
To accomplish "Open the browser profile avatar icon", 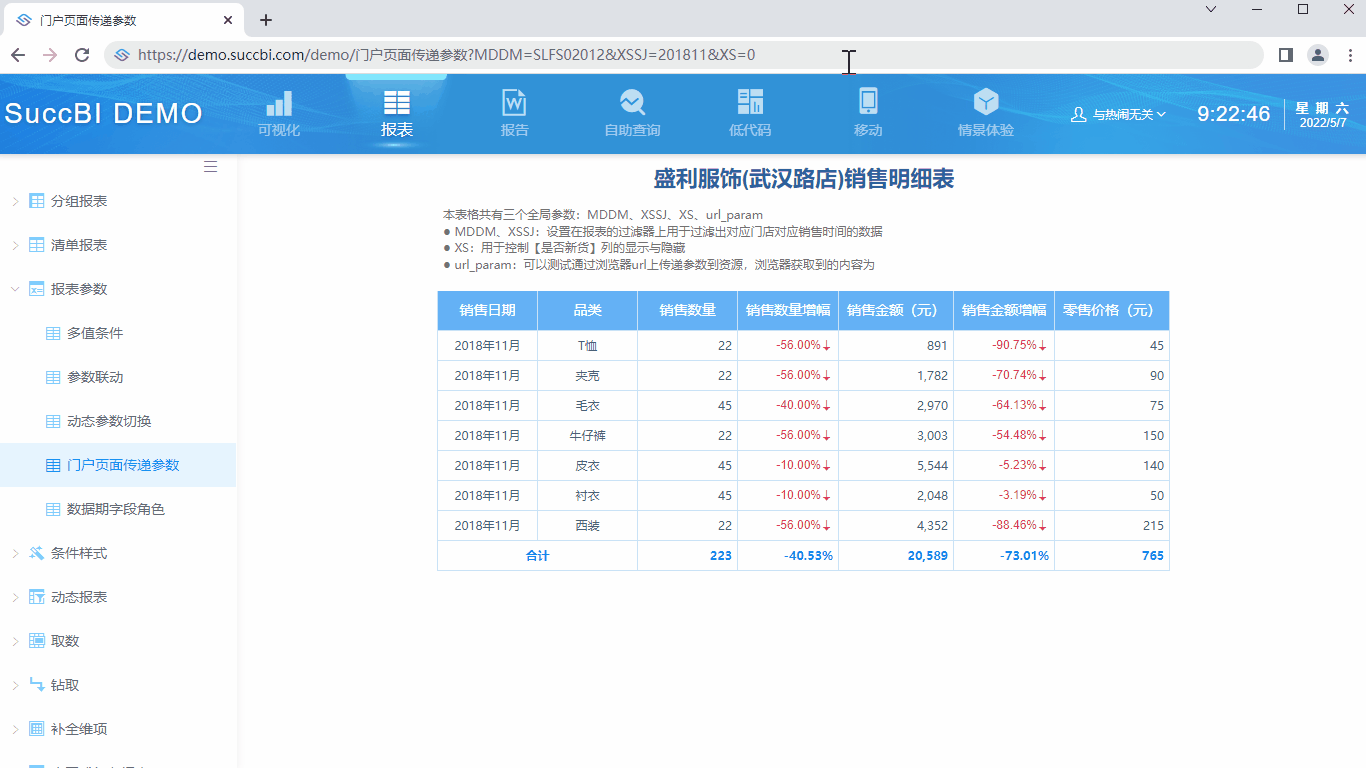I will [1317, 56].
